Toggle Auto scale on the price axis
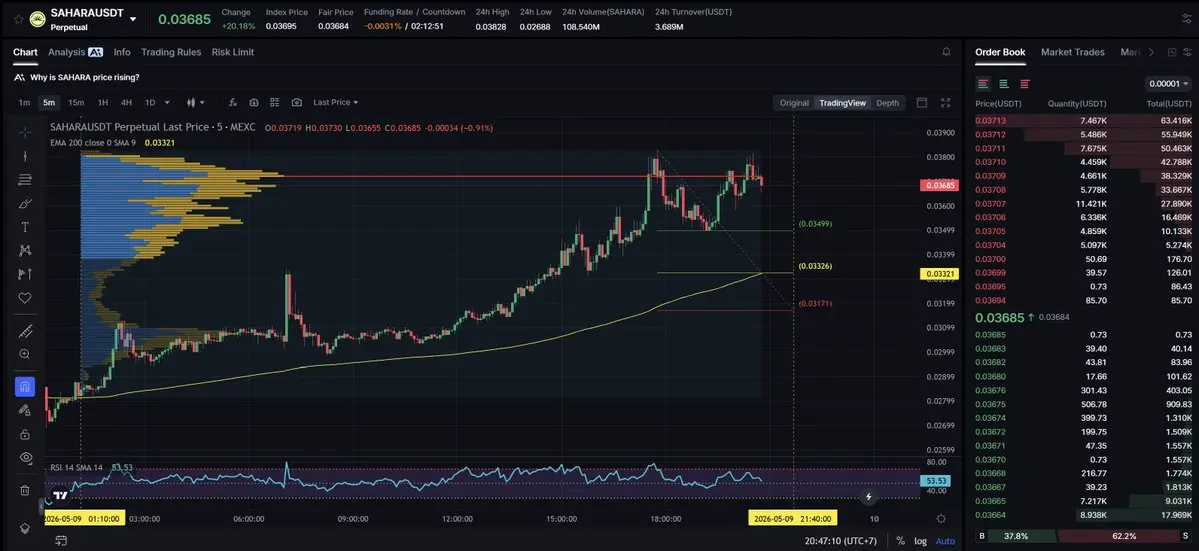The image size is (1199, 551). 945,541
